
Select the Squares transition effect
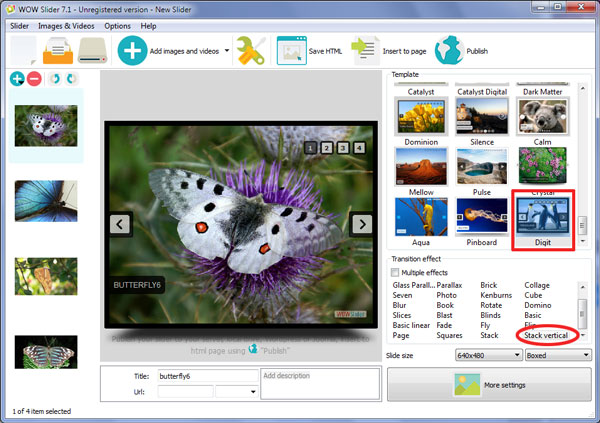449,335
